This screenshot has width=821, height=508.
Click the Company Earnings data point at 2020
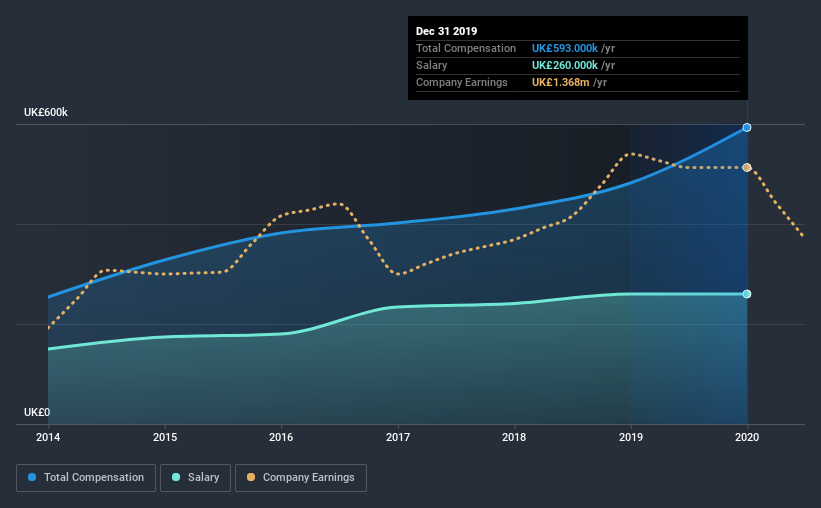[747, 168]
